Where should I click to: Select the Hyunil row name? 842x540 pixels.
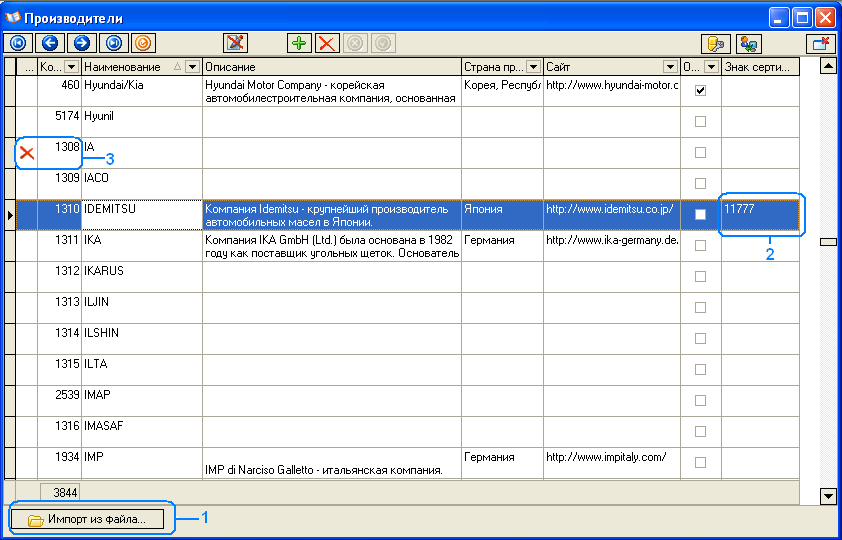pyautogui.click(x=142, y=122)
